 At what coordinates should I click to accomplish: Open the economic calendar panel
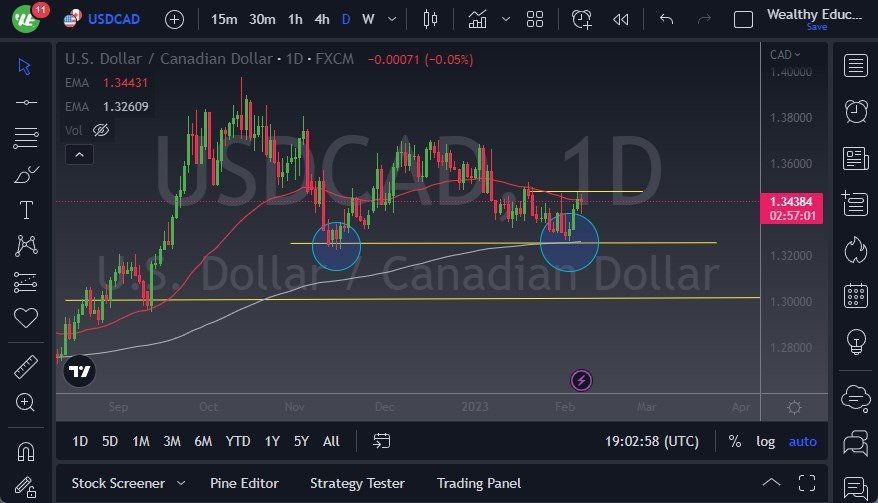[x=856, y=296]
